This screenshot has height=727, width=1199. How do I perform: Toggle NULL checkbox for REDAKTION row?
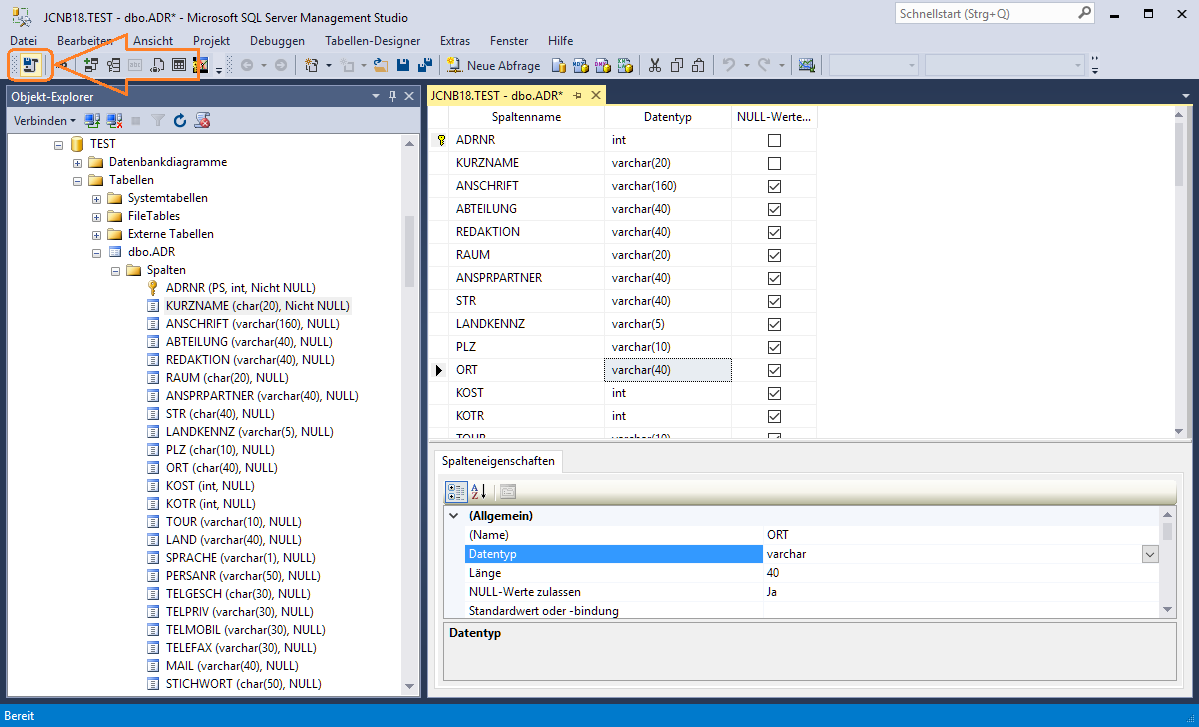[774, 232]
